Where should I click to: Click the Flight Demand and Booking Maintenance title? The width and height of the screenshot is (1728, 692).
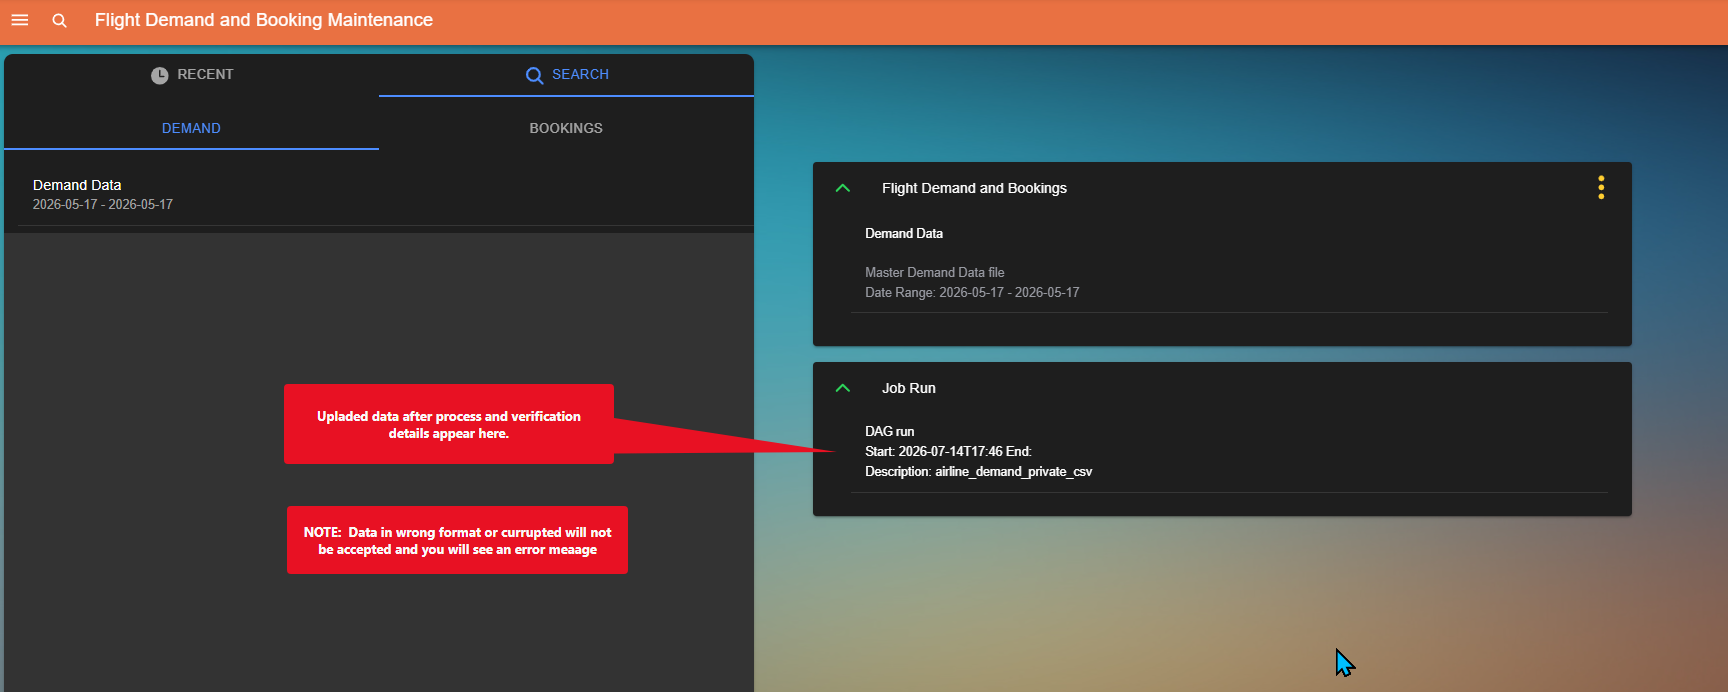264,20
